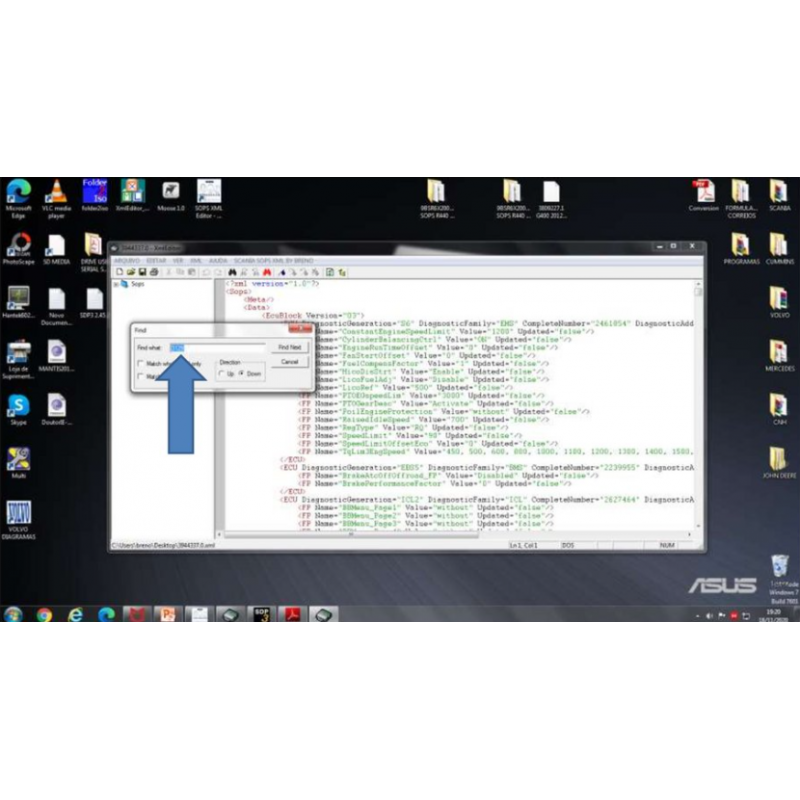Screen dimensions: 800x800
Task: Select the Down direction radio button
Action: coord(241,373)
